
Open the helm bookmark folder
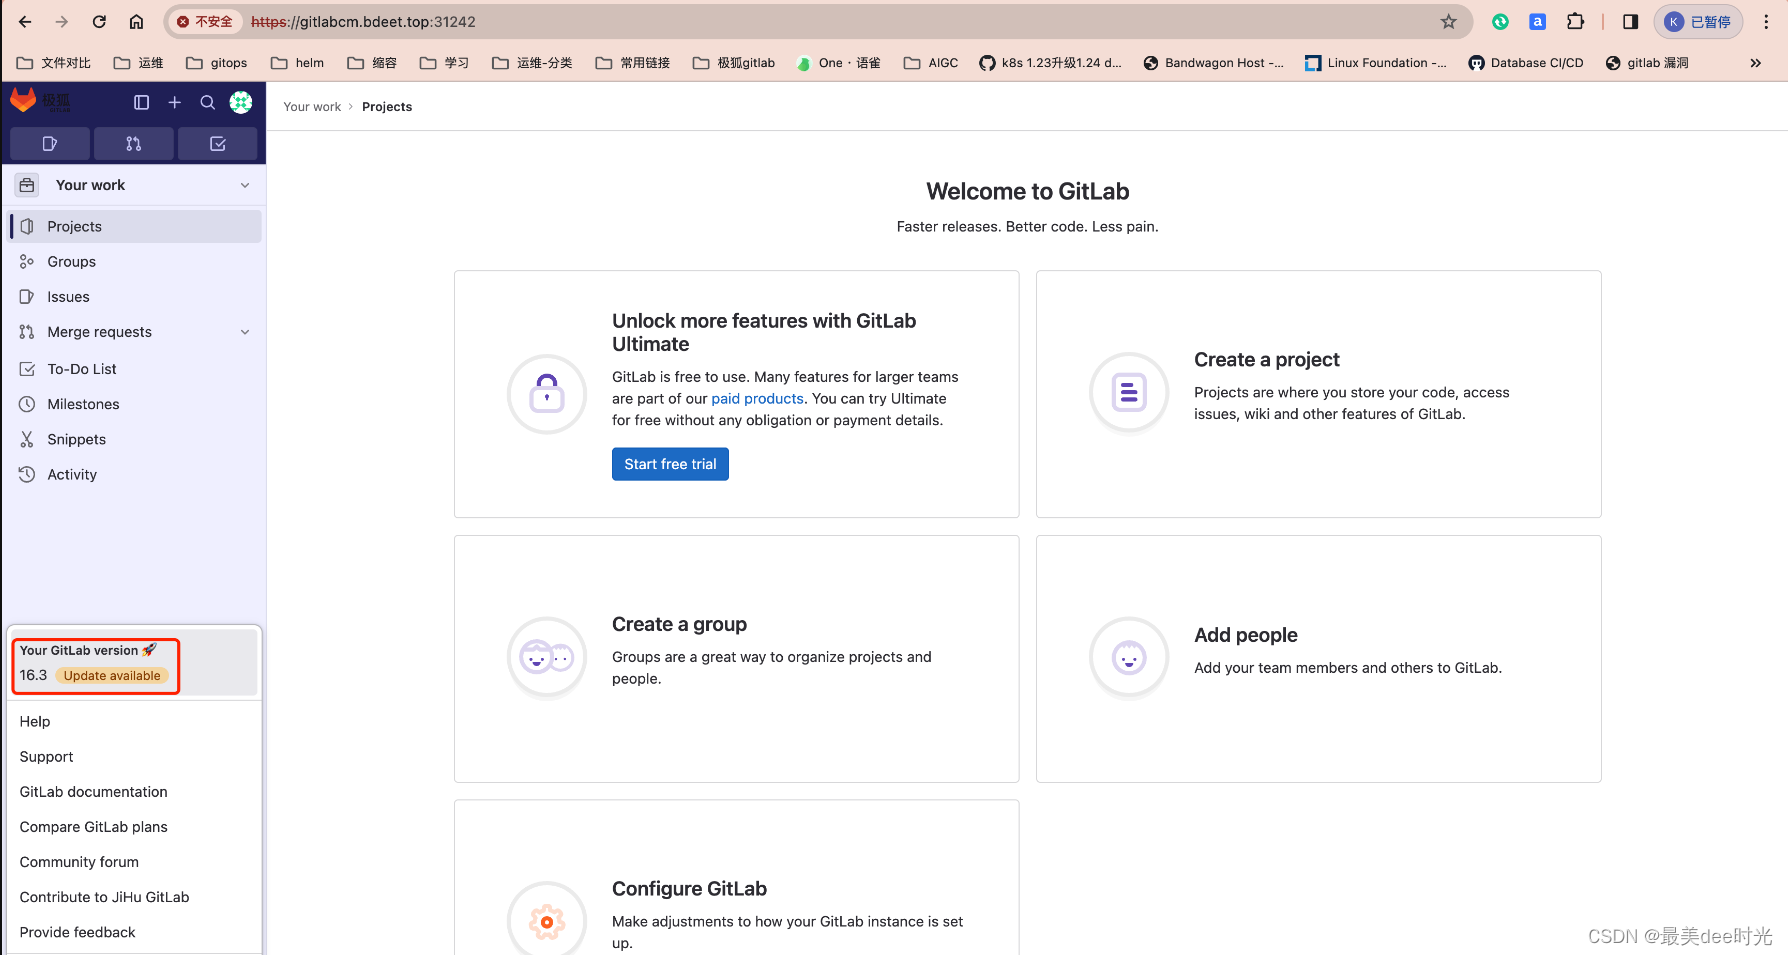point(298,63)
